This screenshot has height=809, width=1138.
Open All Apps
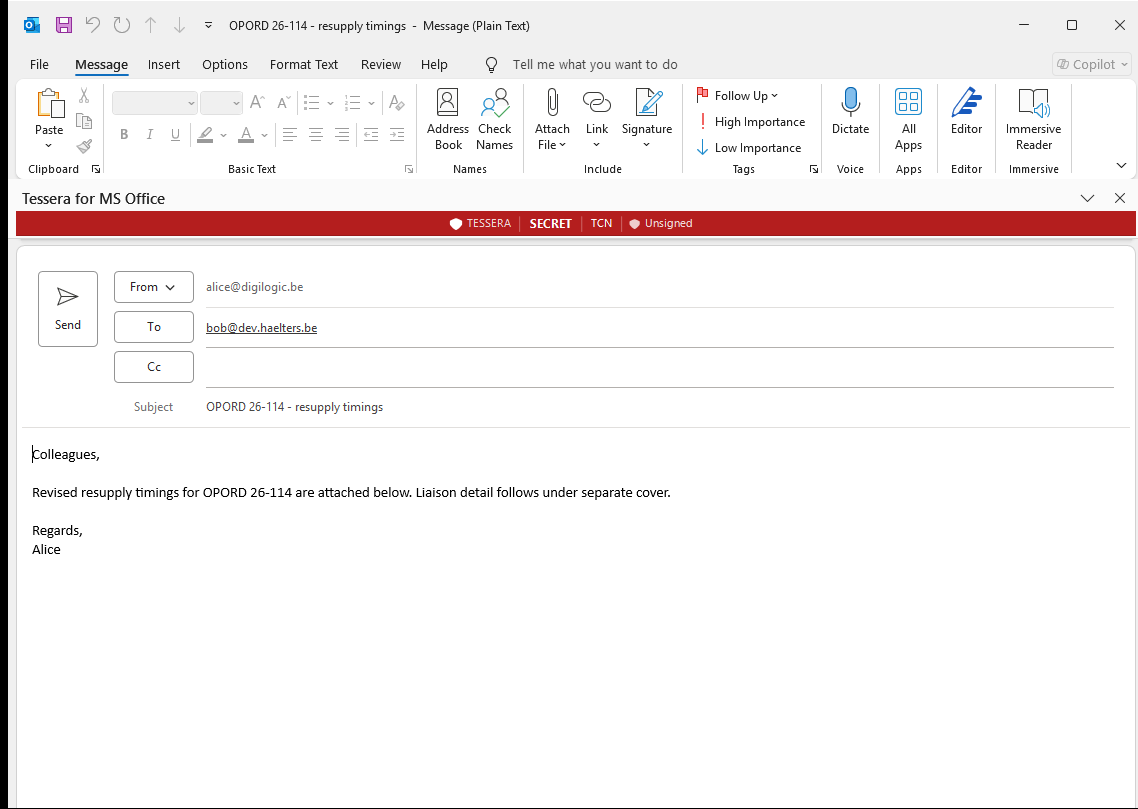(908, 120)
